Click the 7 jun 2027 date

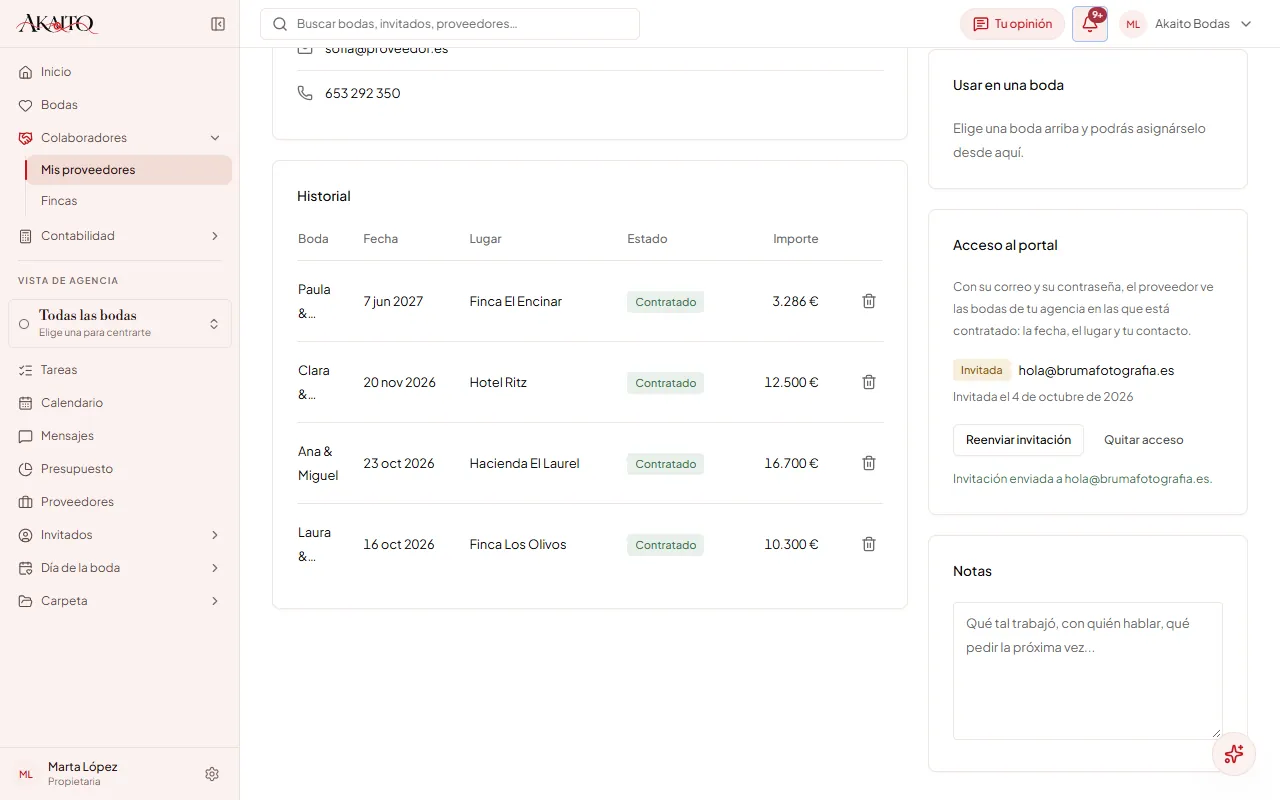(x=393, y=301)
